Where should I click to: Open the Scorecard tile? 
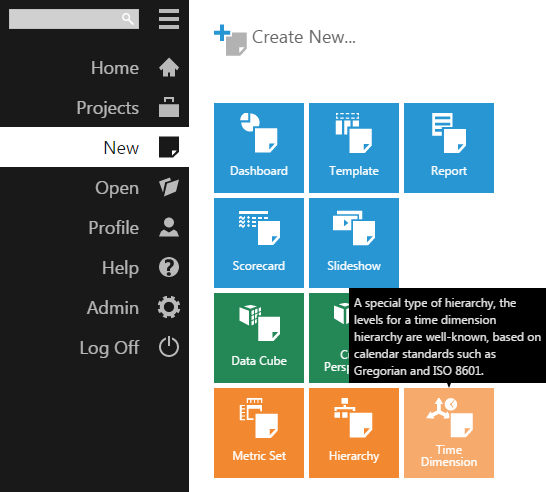point(259,243)
